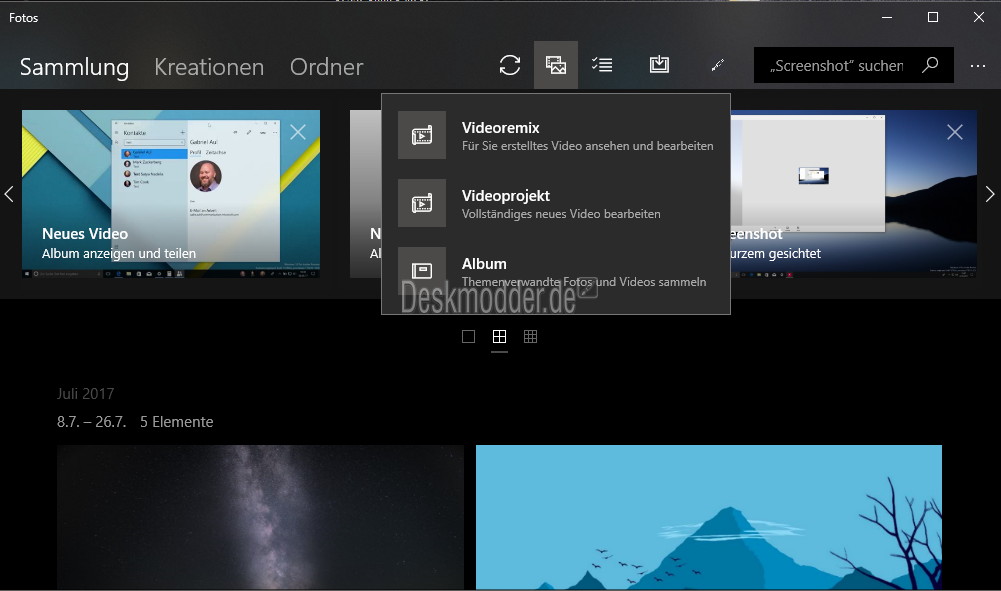Click the Fotos window title
This screenshot has height=591, width=1001.
(x=24, y=18)
